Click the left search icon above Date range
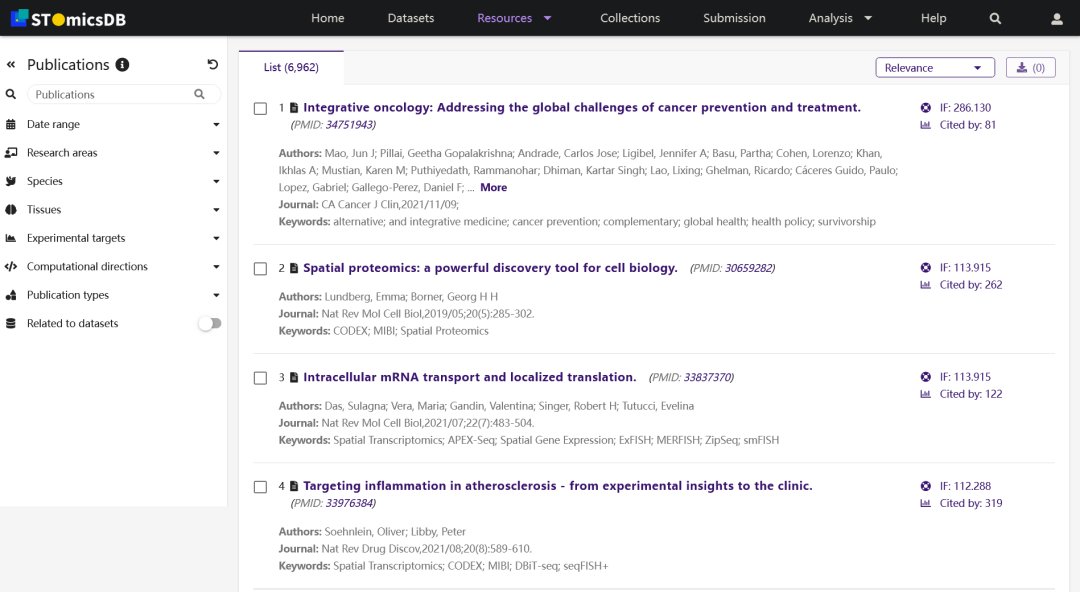1080x592 pixels. [11, 94]
